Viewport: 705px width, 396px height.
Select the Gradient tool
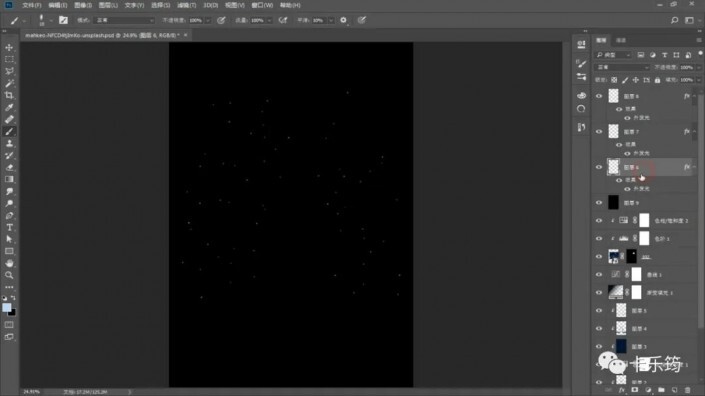(x=9, y=179)
